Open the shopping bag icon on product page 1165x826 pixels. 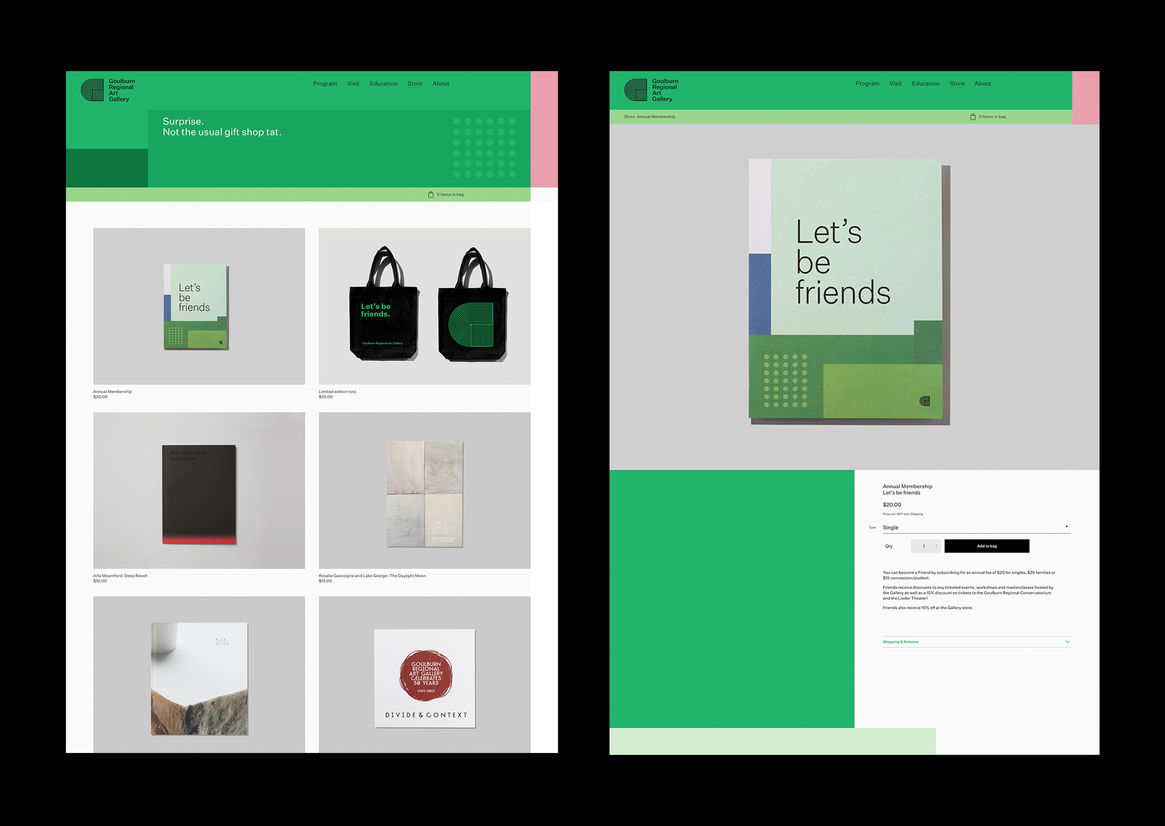click(x=973, y=117)
